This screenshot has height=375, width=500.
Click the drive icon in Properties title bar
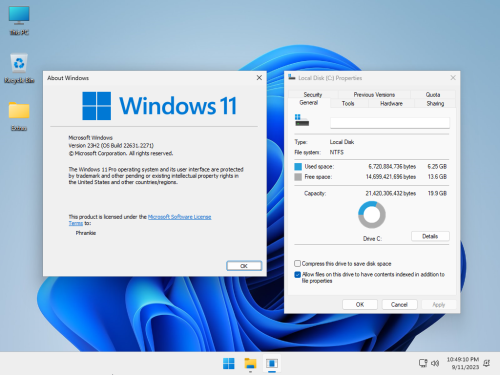pyautogui.click(x=292, y=78)
